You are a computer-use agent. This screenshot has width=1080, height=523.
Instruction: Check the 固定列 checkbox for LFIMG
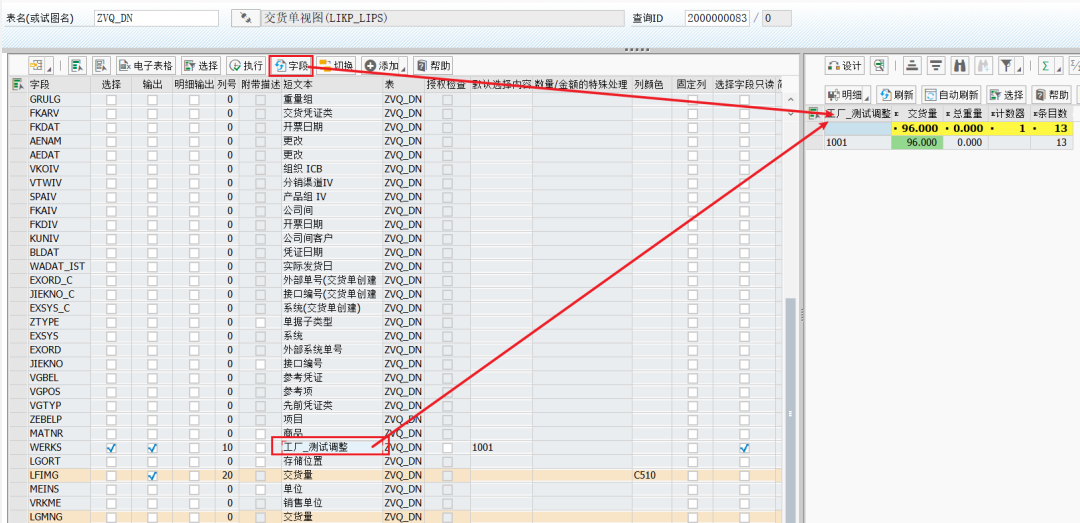[x=692, y=475]
